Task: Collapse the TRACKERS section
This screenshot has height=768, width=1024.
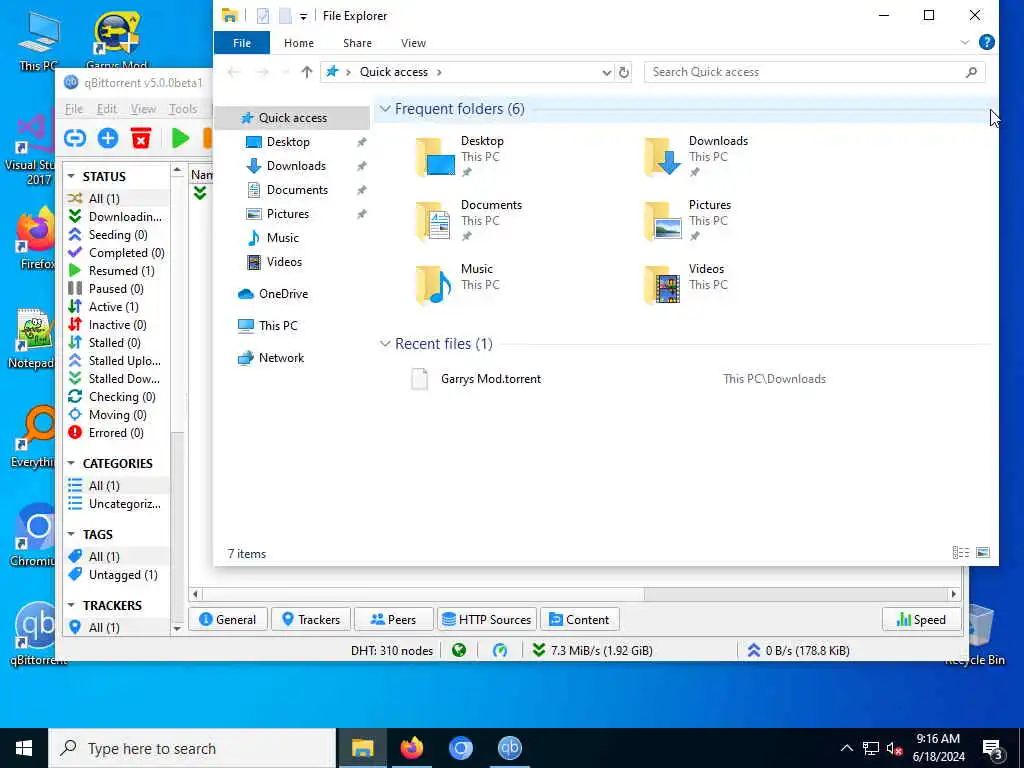Action: click(71, 605)
